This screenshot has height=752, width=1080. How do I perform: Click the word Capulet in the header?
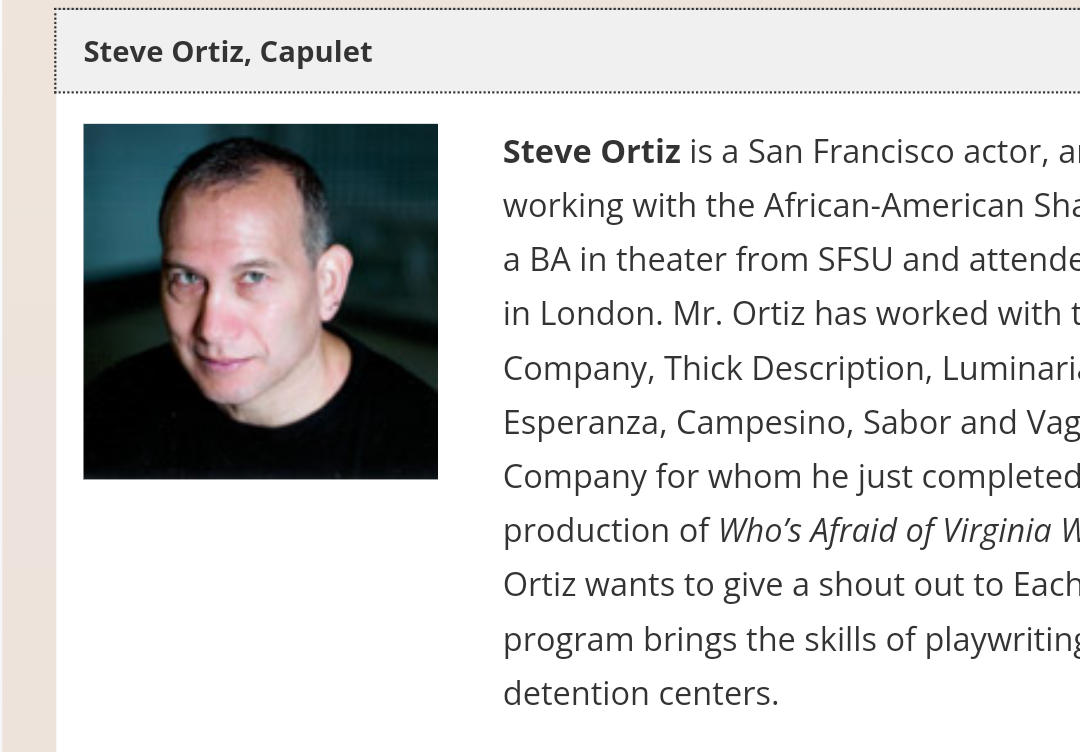[315, 52]
